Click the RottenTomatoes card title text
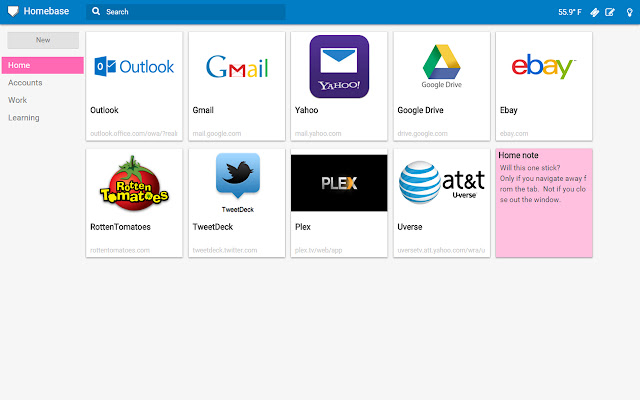This screenshot has height=400, width=640. point(120,227)
